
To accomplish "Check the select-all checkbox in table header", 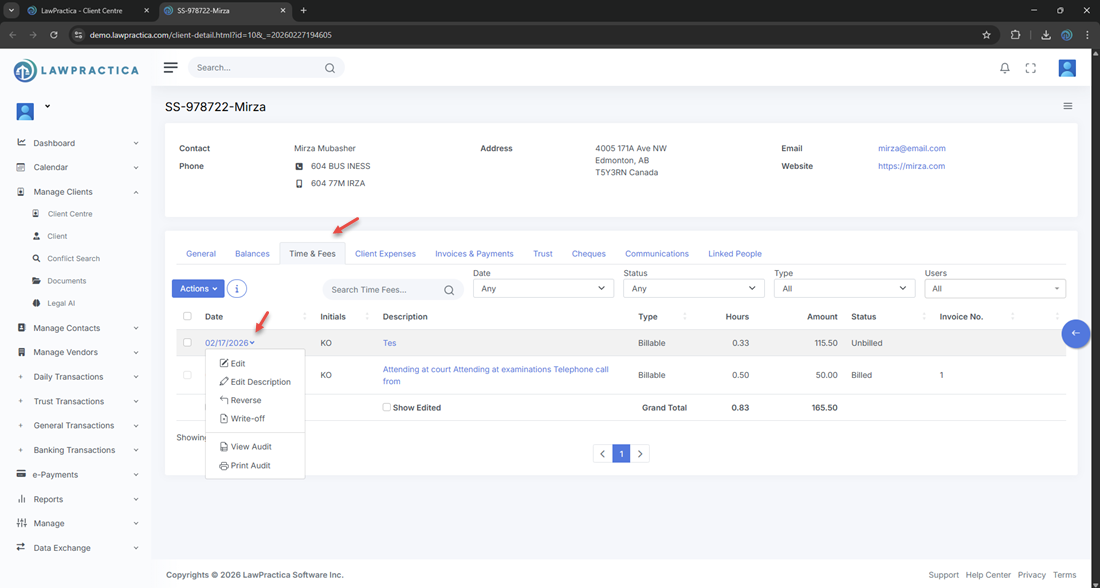I will (187, 317).
